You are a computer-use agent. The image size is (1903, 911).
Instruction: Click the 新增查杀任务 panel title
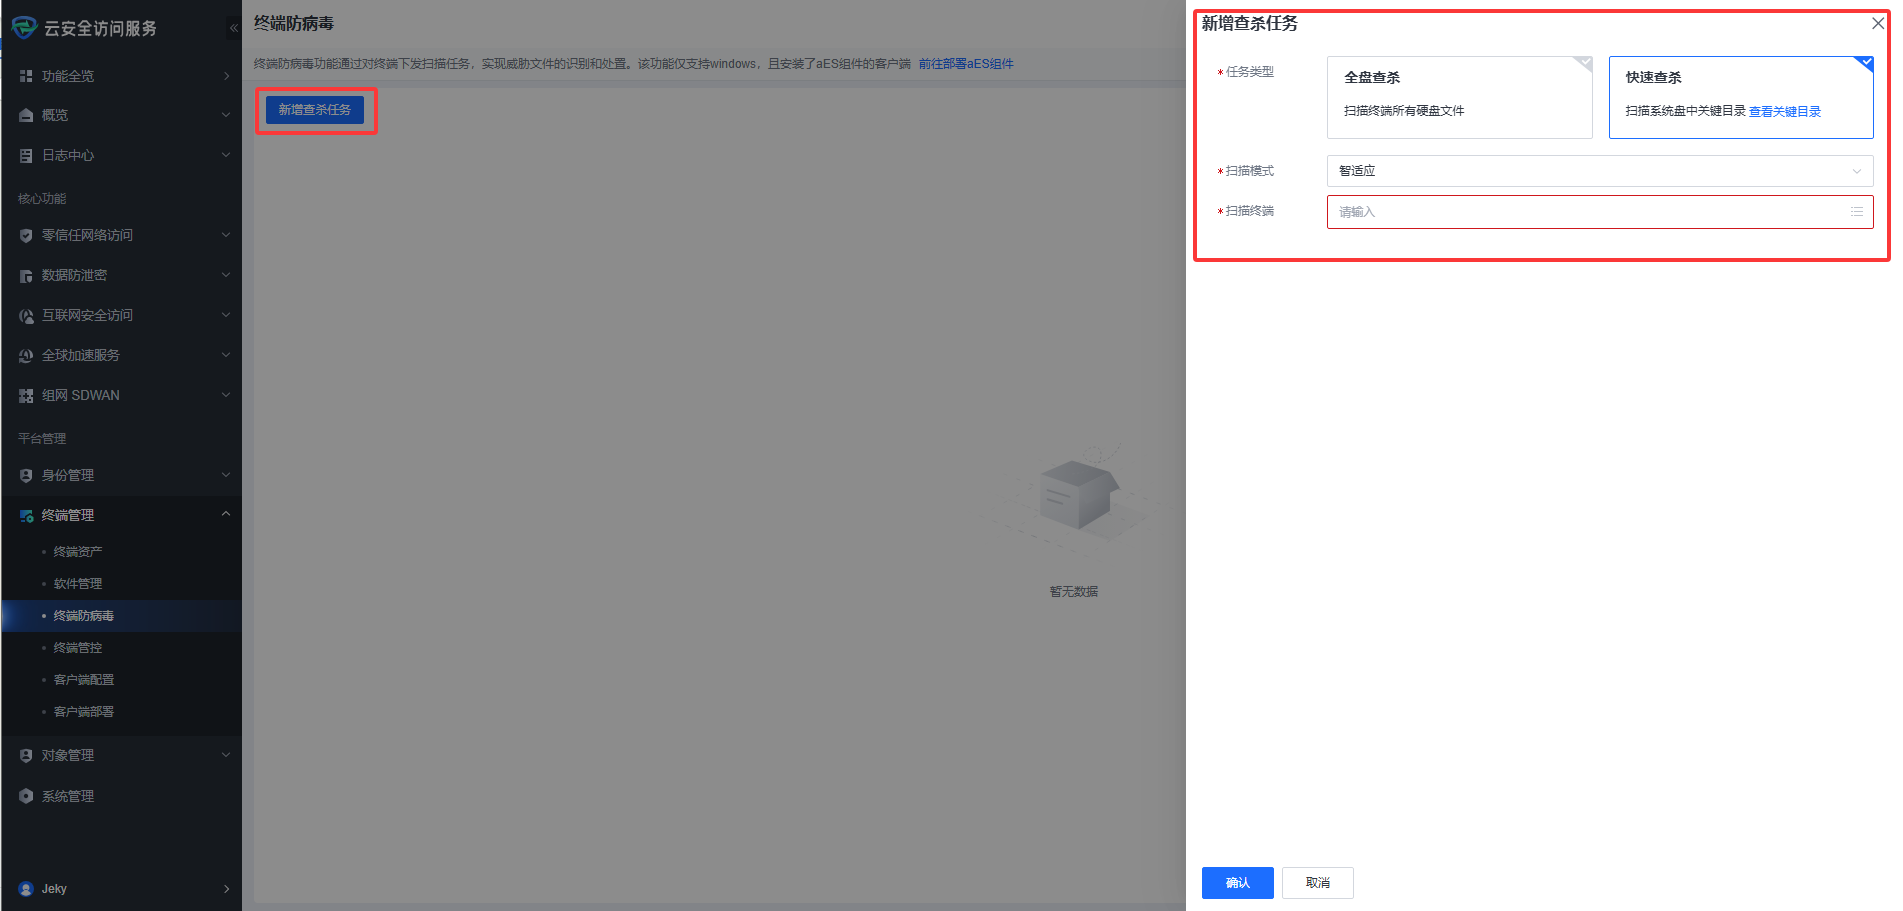coord(1250,23)
